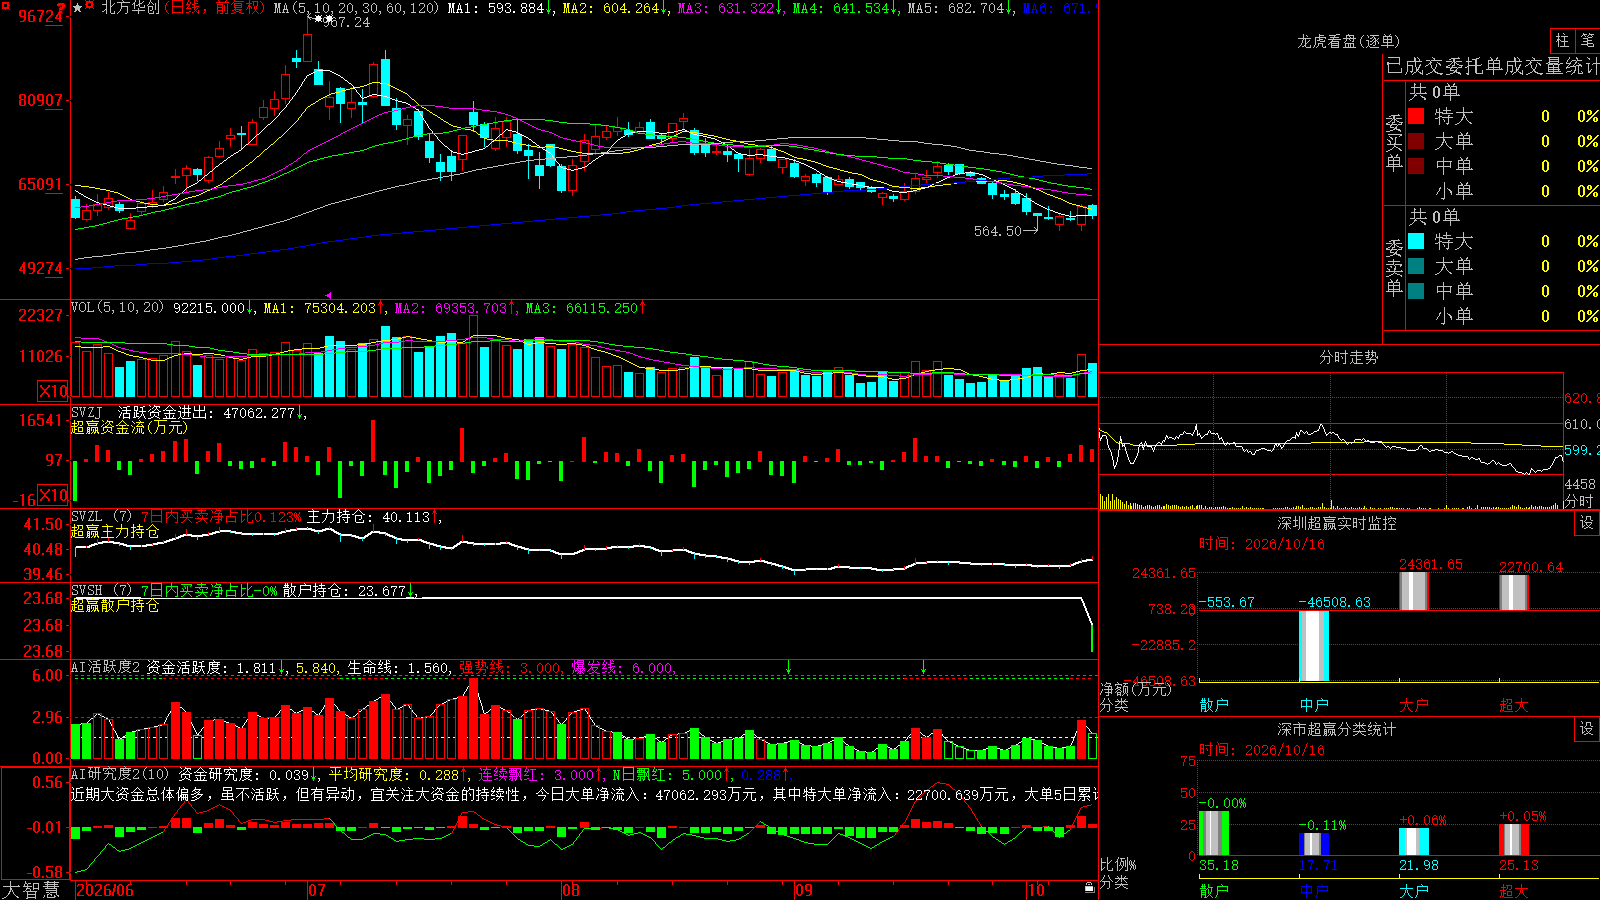Click the red 特大 buy order swatch
Image resolution: width=1600 pixels, height=900 pixels.
coord(1416,116)
